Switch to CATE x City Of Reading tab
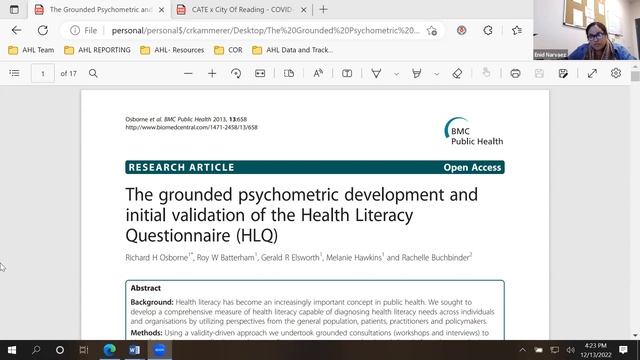This screenshot has width=640, height=360. [x=242, y=9]
